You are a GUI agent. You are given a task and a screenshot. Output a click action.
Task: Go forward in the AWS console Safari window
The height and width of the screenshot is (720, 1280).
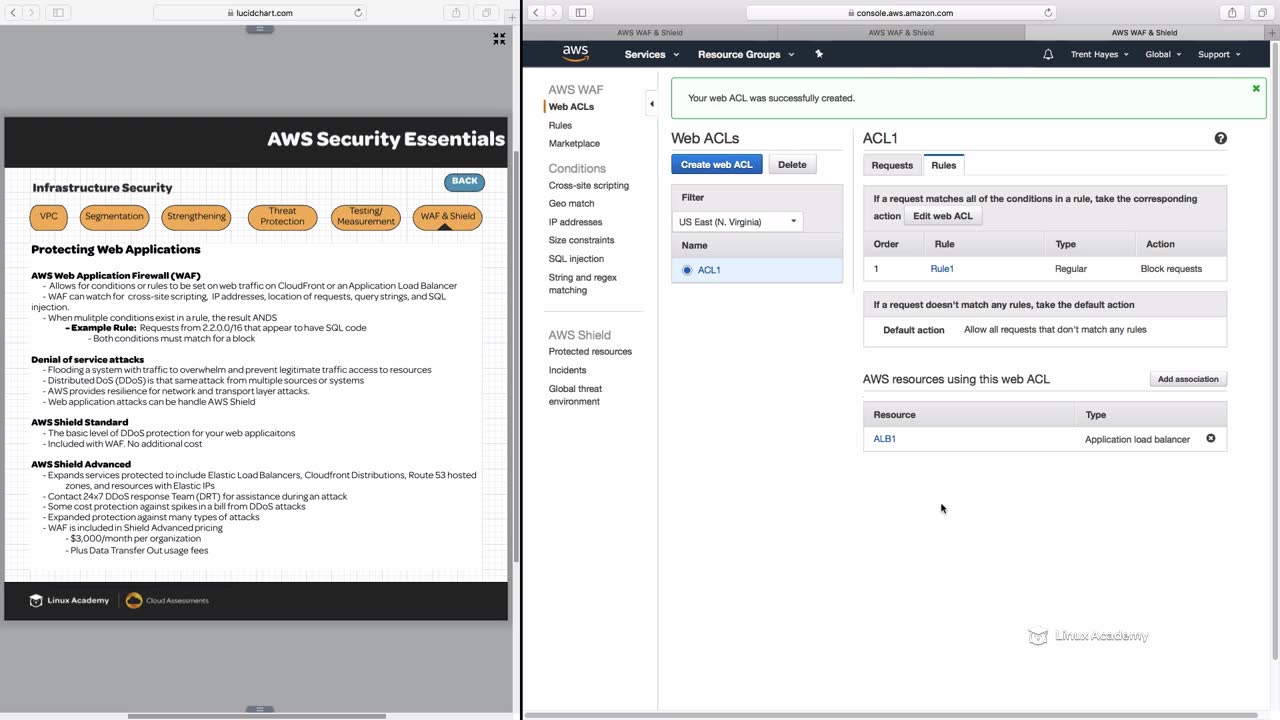(555, 13)
